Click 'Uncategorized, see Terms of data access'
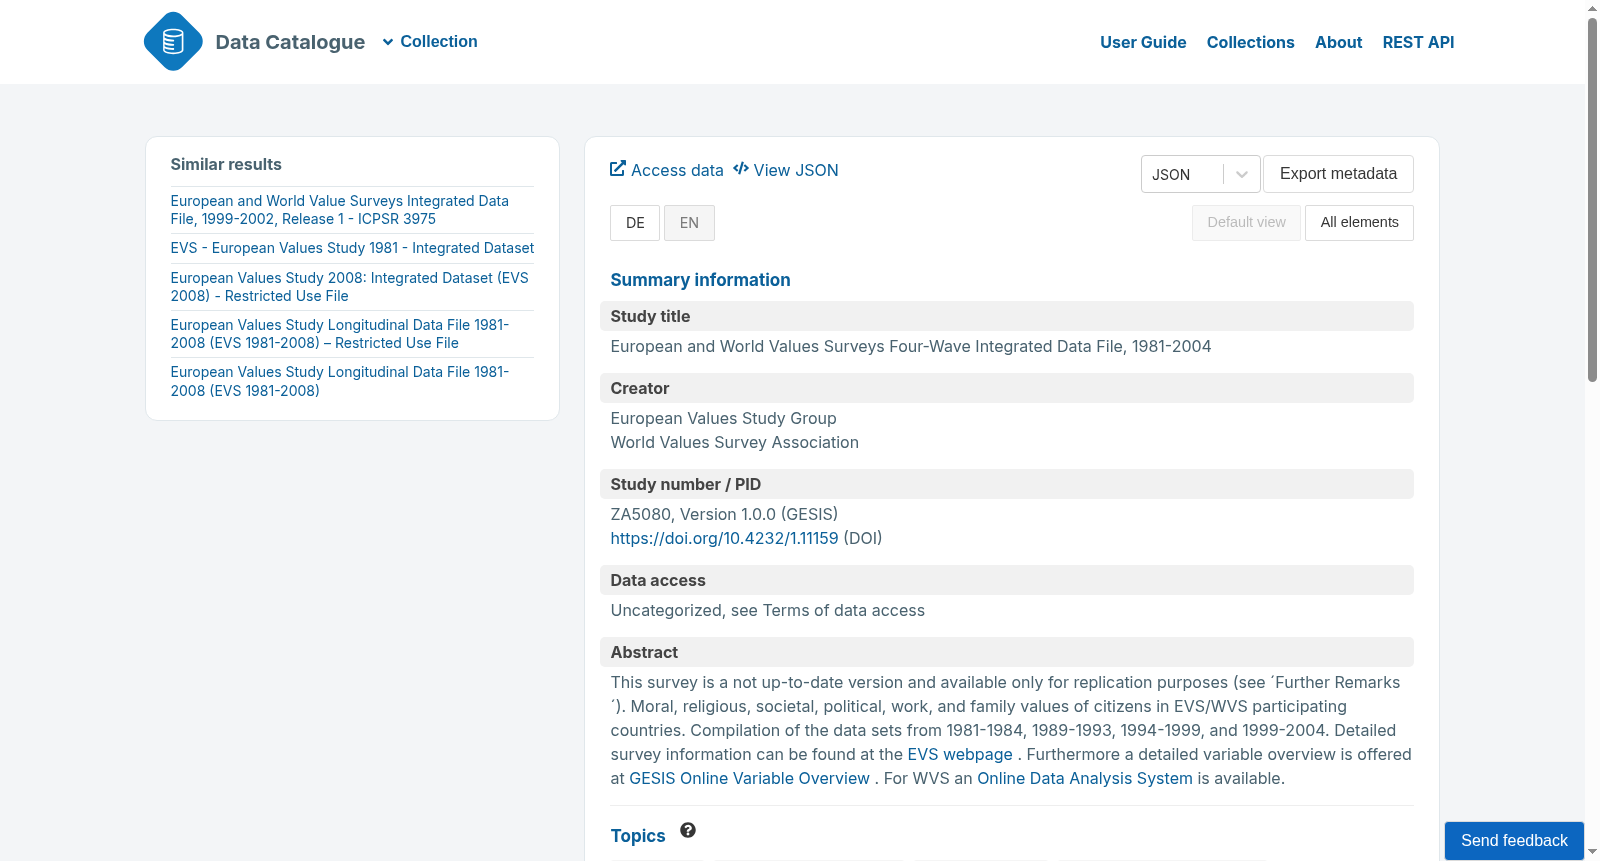Viewport: 1600px width, 861px height. point(768,610)
